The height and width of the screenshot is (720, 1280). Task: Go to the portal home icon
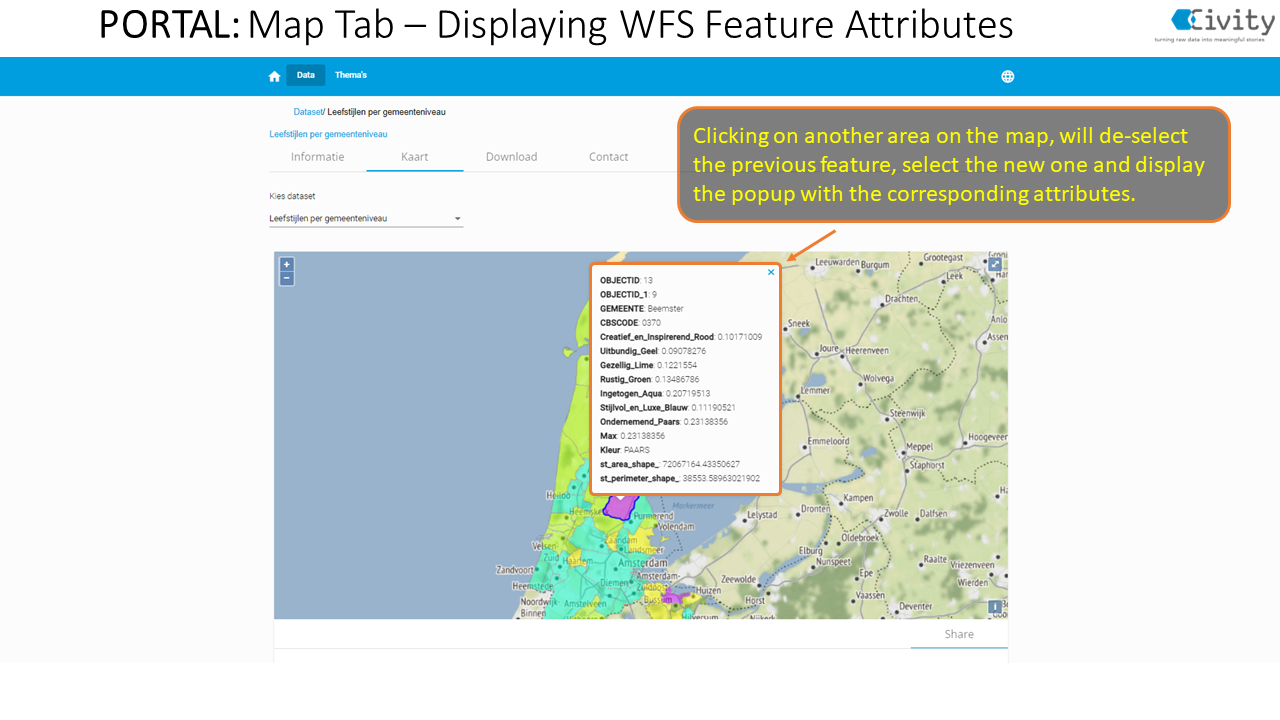click(274, 76)
